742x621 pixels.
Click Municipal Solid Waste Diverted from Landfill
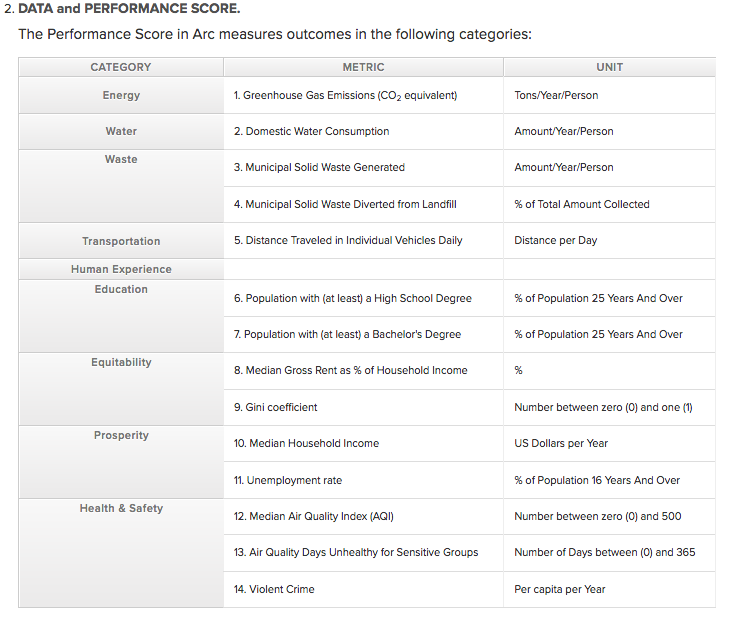click(345, 204)
